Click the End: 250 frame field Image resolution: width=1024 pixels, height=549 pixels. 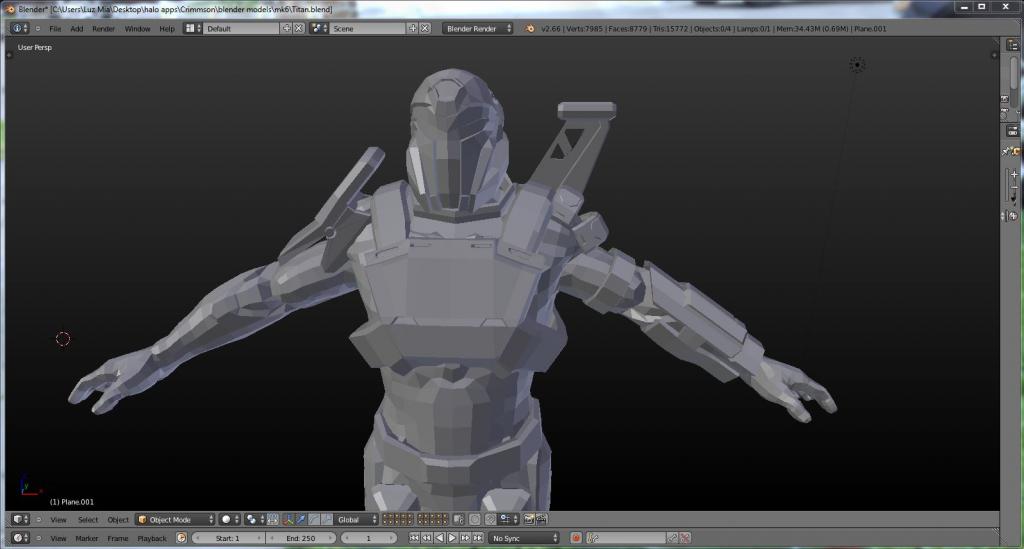pyautogui.click(x=302, y=538)
